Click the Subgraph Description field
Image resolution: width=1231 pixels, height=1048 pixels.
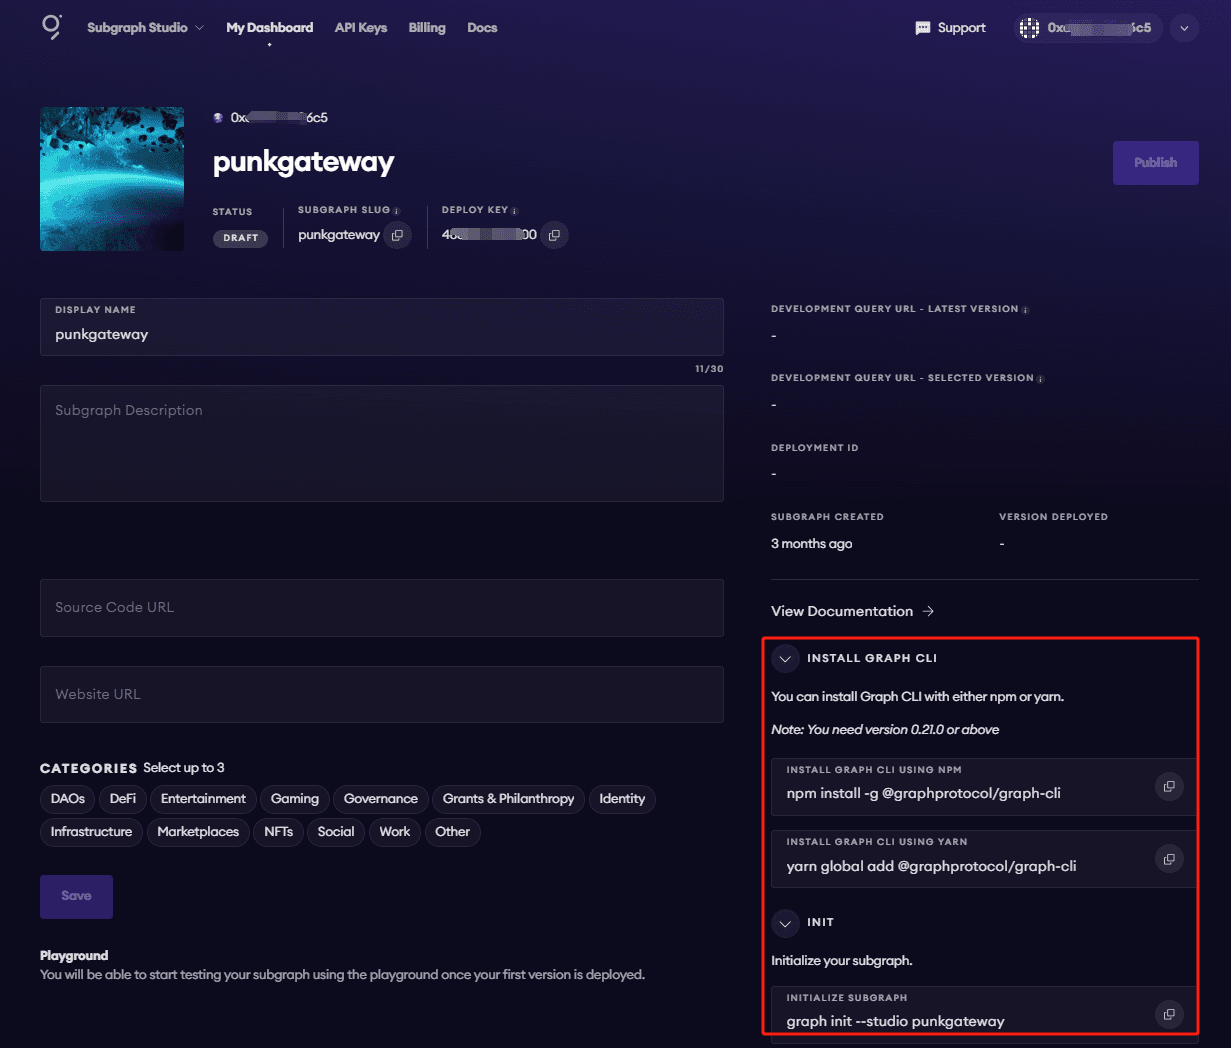(381, 443)
